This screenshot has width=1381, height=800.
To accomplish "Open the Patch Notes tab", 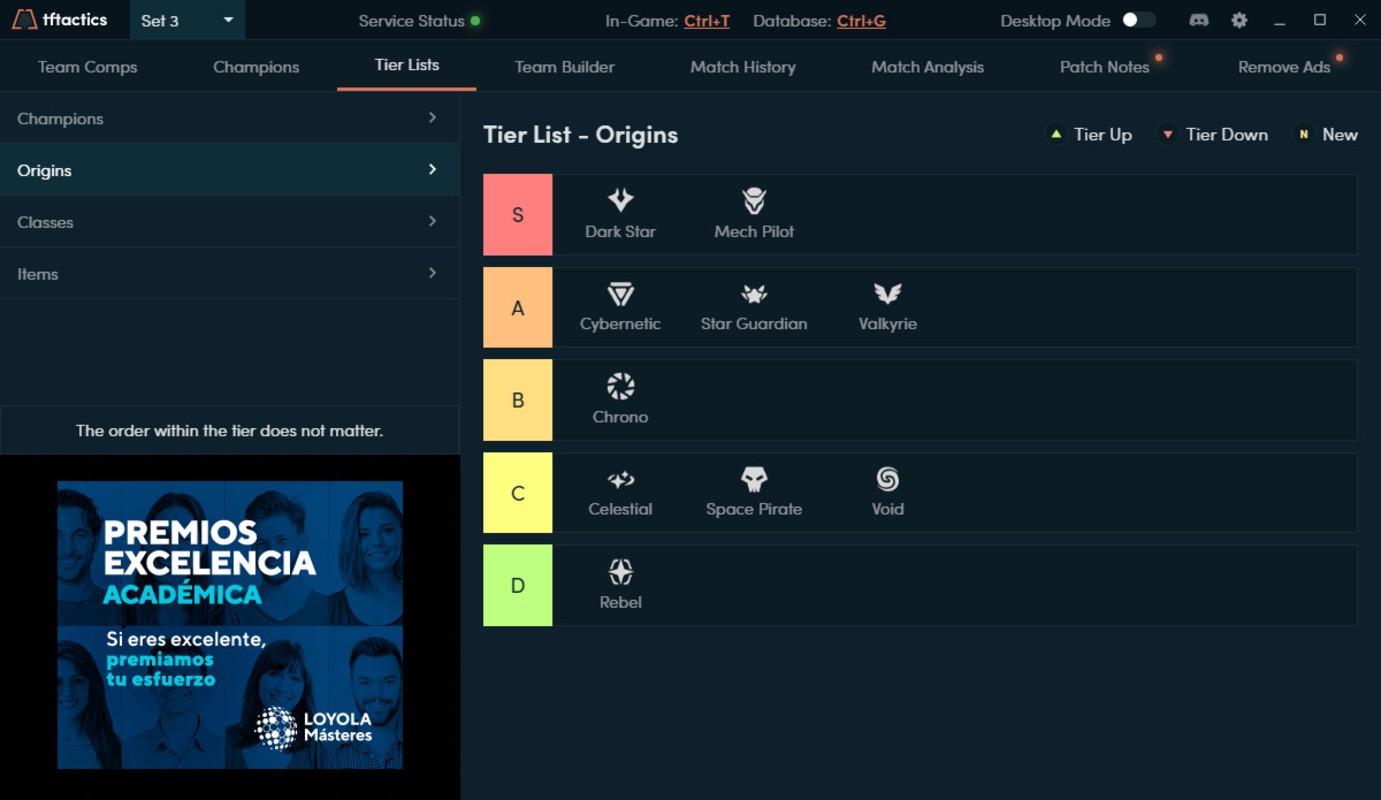I will pos(1104,67).
